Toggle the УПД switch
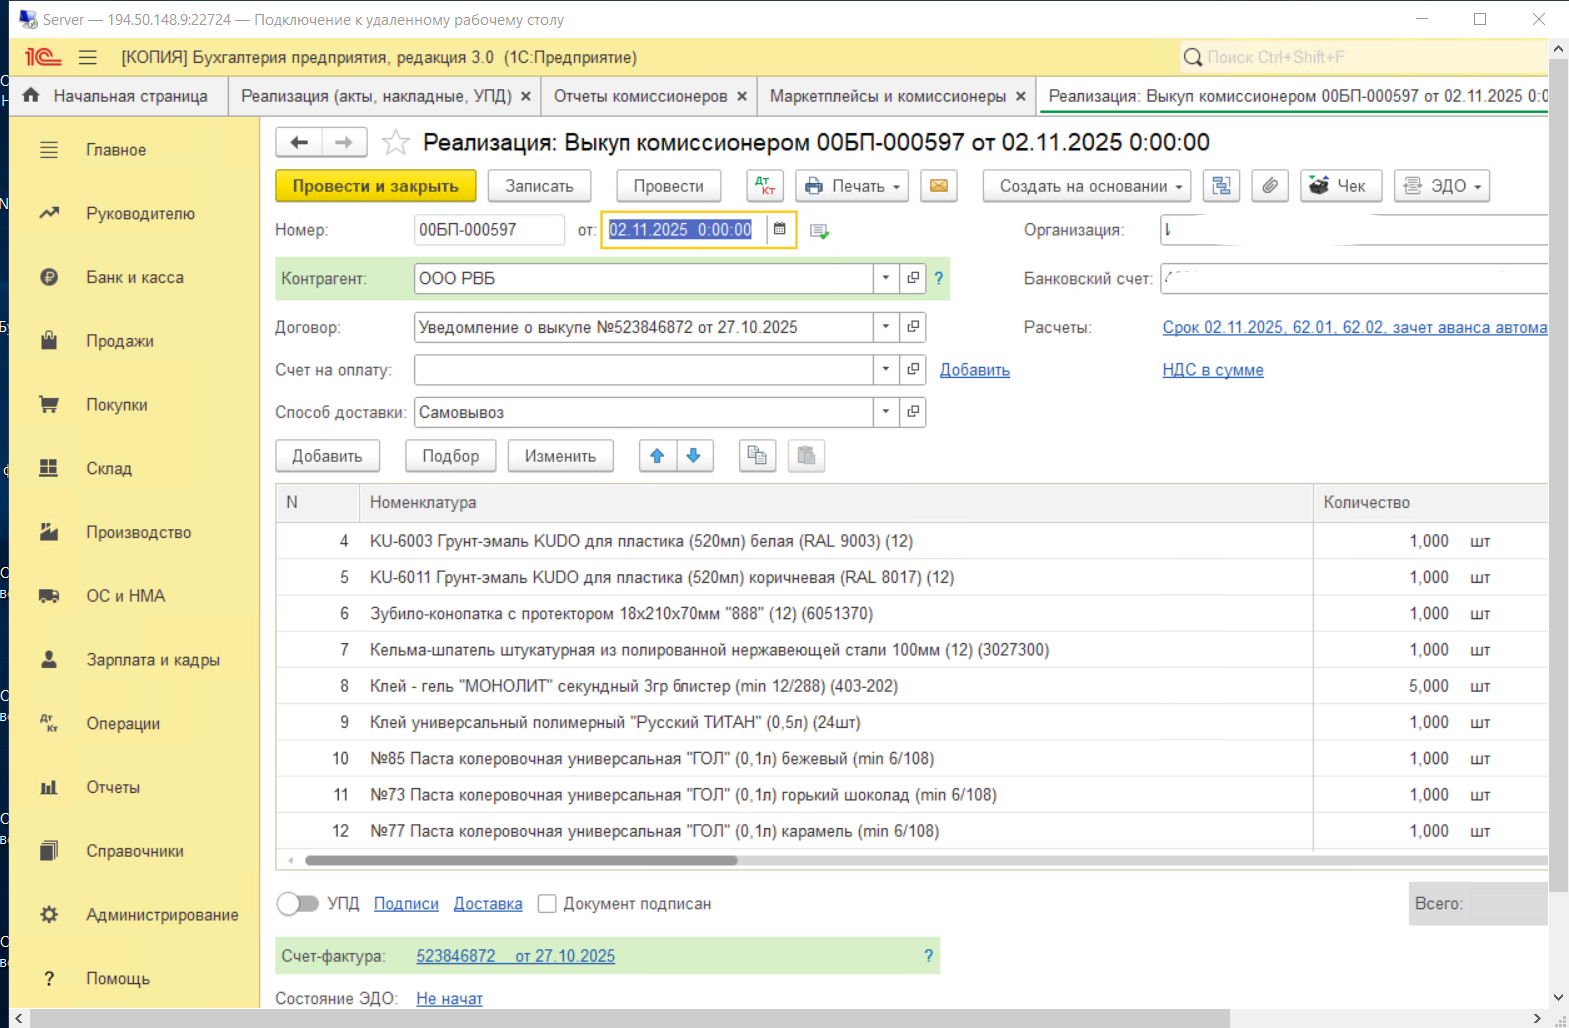Screen dimensions: 1569x1028 pos(297,904)
